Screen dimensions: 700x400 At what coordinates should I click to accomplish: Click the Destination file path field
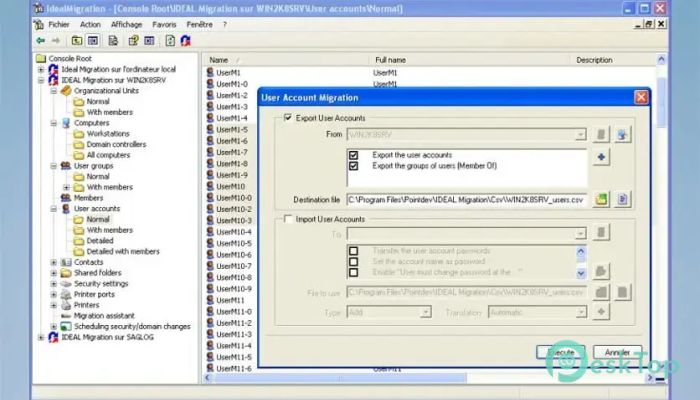(466, 200)
